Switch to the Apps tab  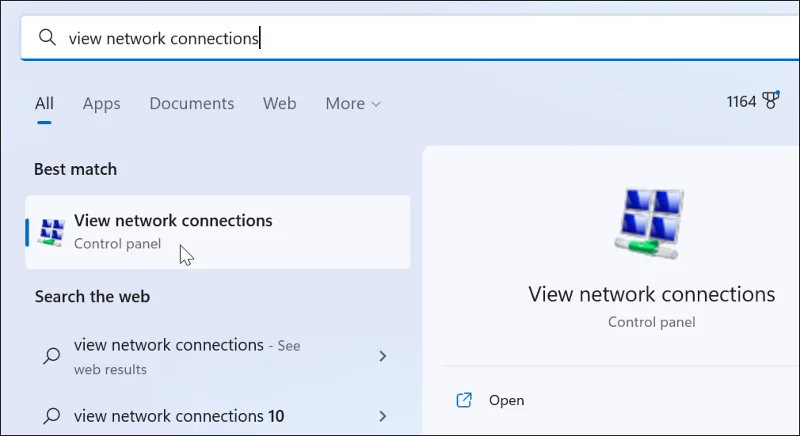[x=102, y=104]
